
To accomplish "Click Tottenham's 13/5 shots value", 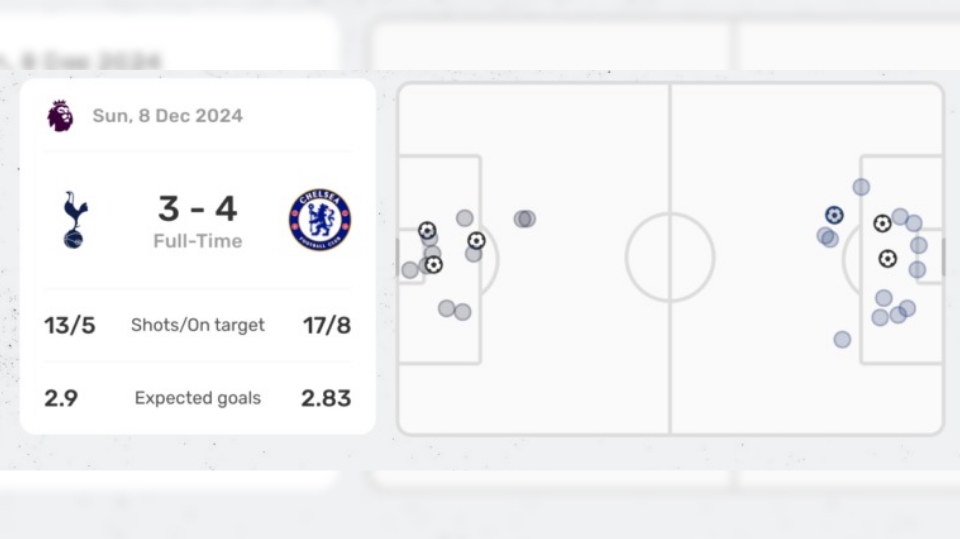I will [70, 325].
